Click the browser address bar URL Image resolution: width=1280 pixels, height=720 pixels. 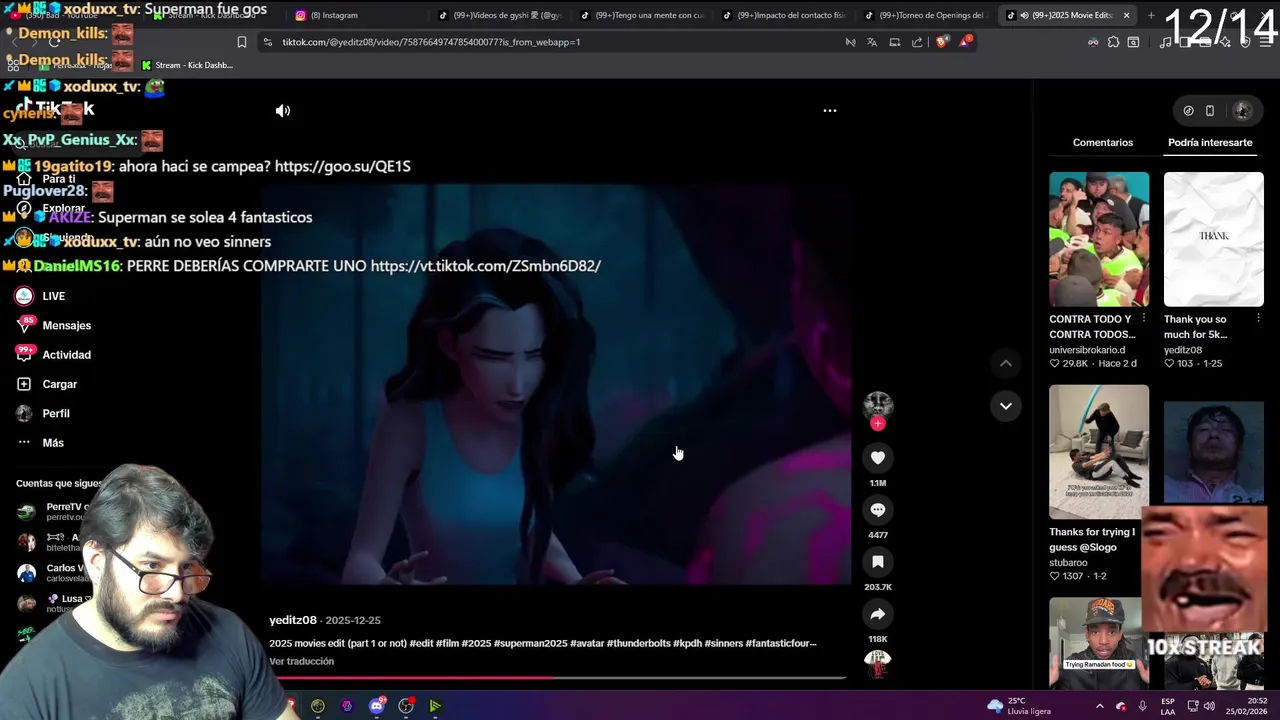(431, 42)
